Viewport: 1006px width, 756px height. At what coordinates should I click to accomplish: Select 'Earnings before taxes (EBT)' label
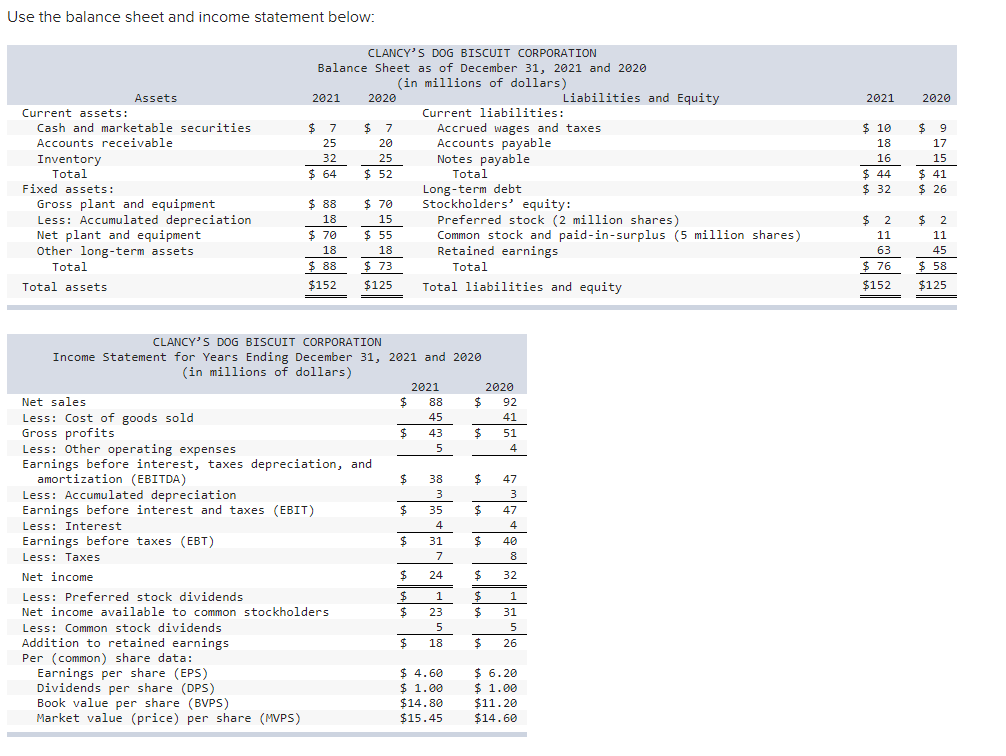point(118,541)
